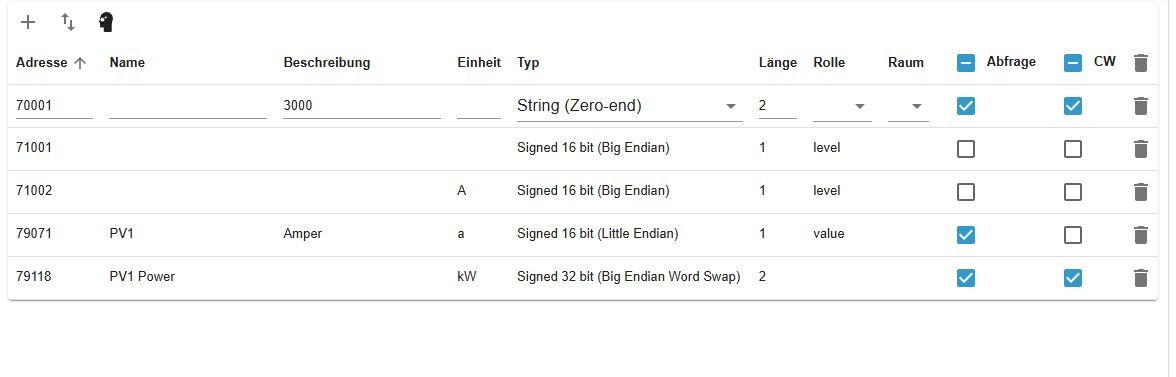The image size is (1176, 377).
Task: Delete the row with address 71002
Action: coord(1141,192)
